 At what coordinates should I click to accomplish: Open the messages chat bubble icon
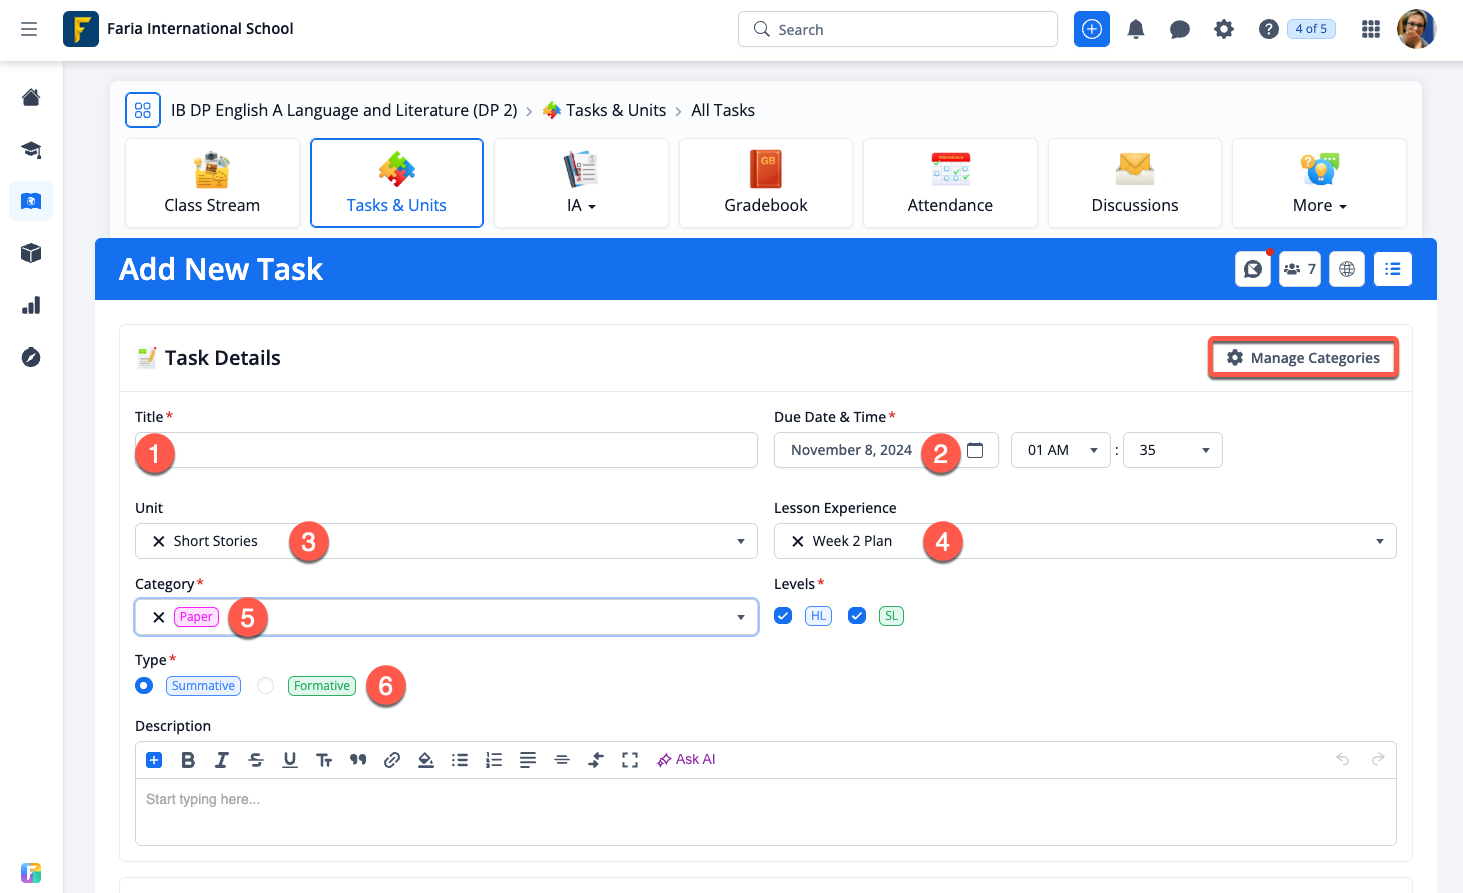pos(1180,30)
